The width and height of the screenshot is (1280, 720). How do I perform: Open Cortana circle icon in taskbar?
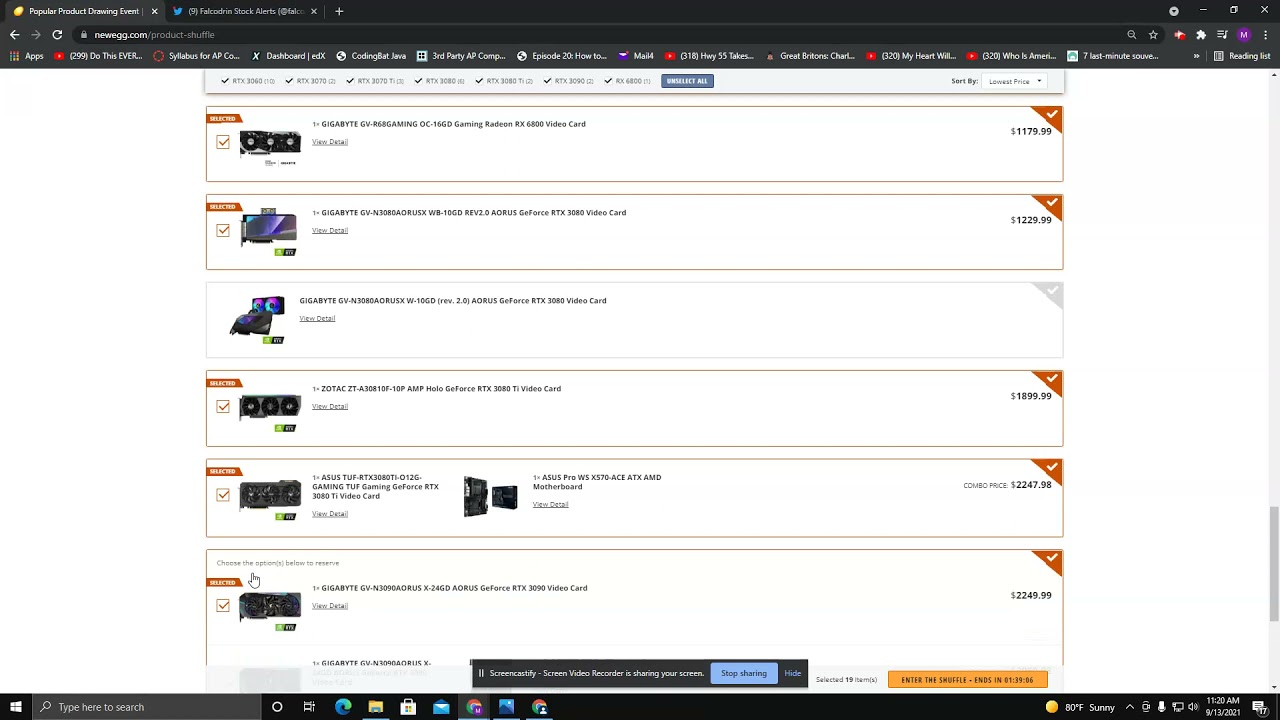[277, 707]
